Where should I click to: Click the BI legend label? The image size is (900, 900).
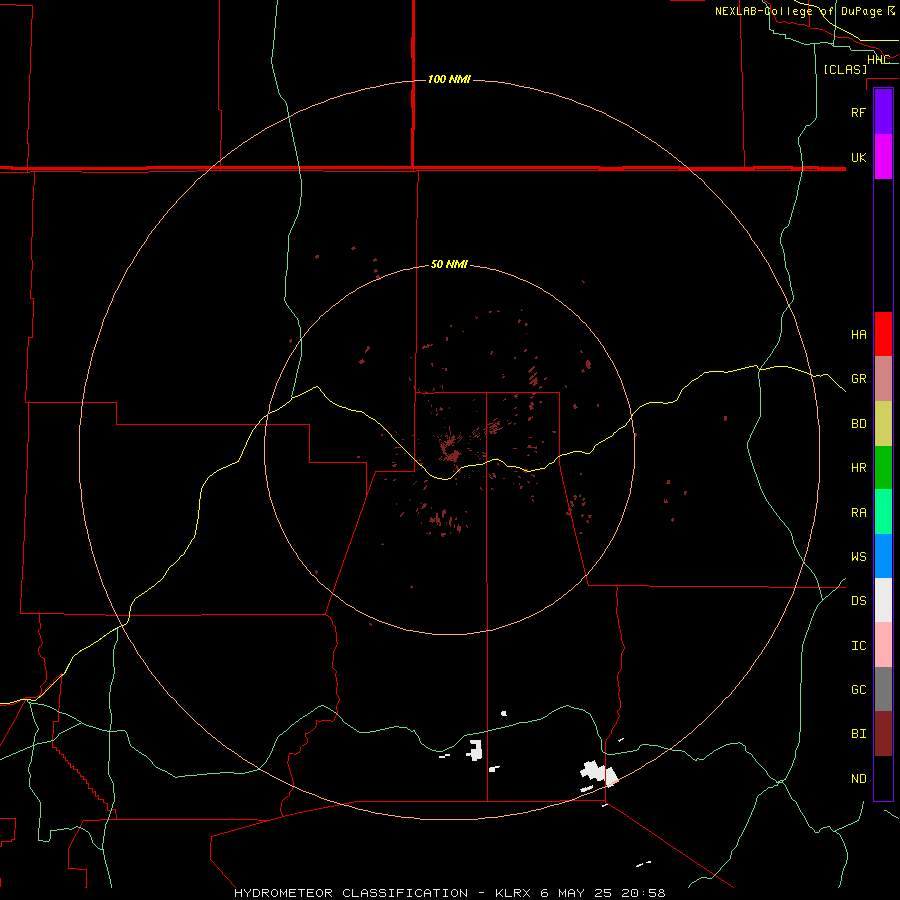coord(858,734)
